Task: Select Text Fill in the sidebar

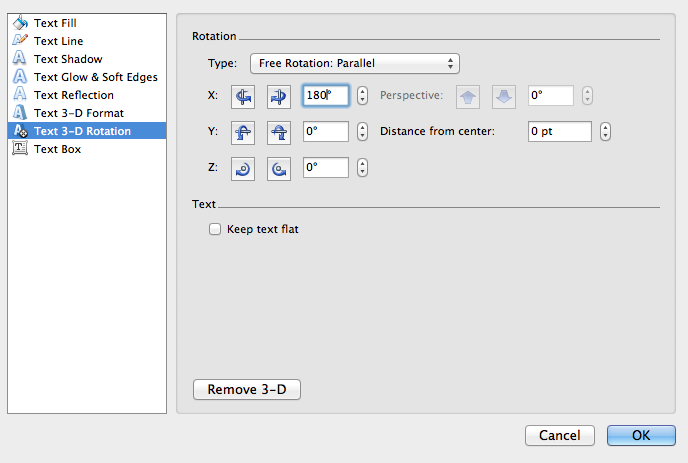Action: click(55, 23)
